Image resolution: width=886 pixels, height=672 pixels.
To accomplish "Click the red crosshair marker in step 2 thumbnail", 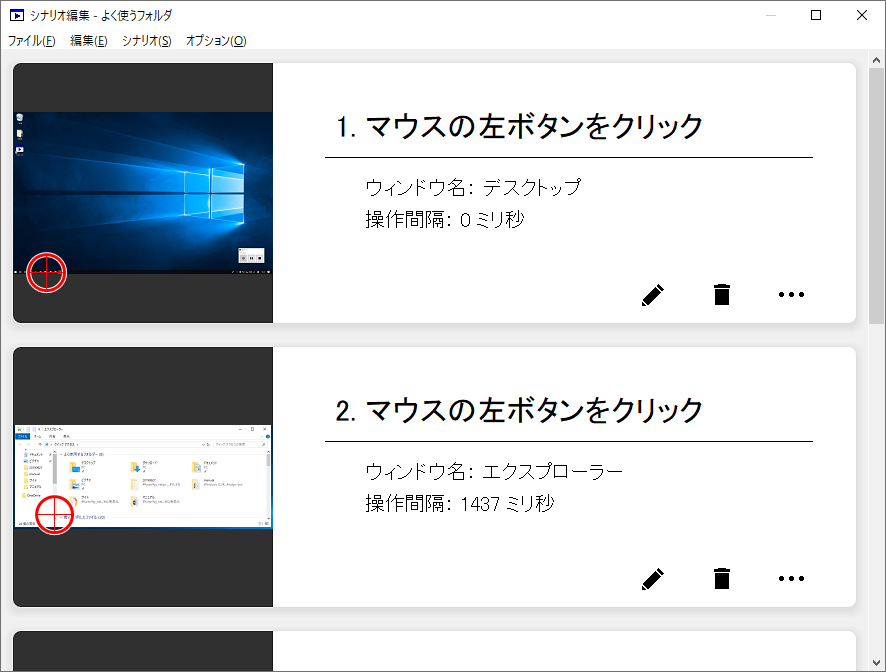I will [55, 514].
